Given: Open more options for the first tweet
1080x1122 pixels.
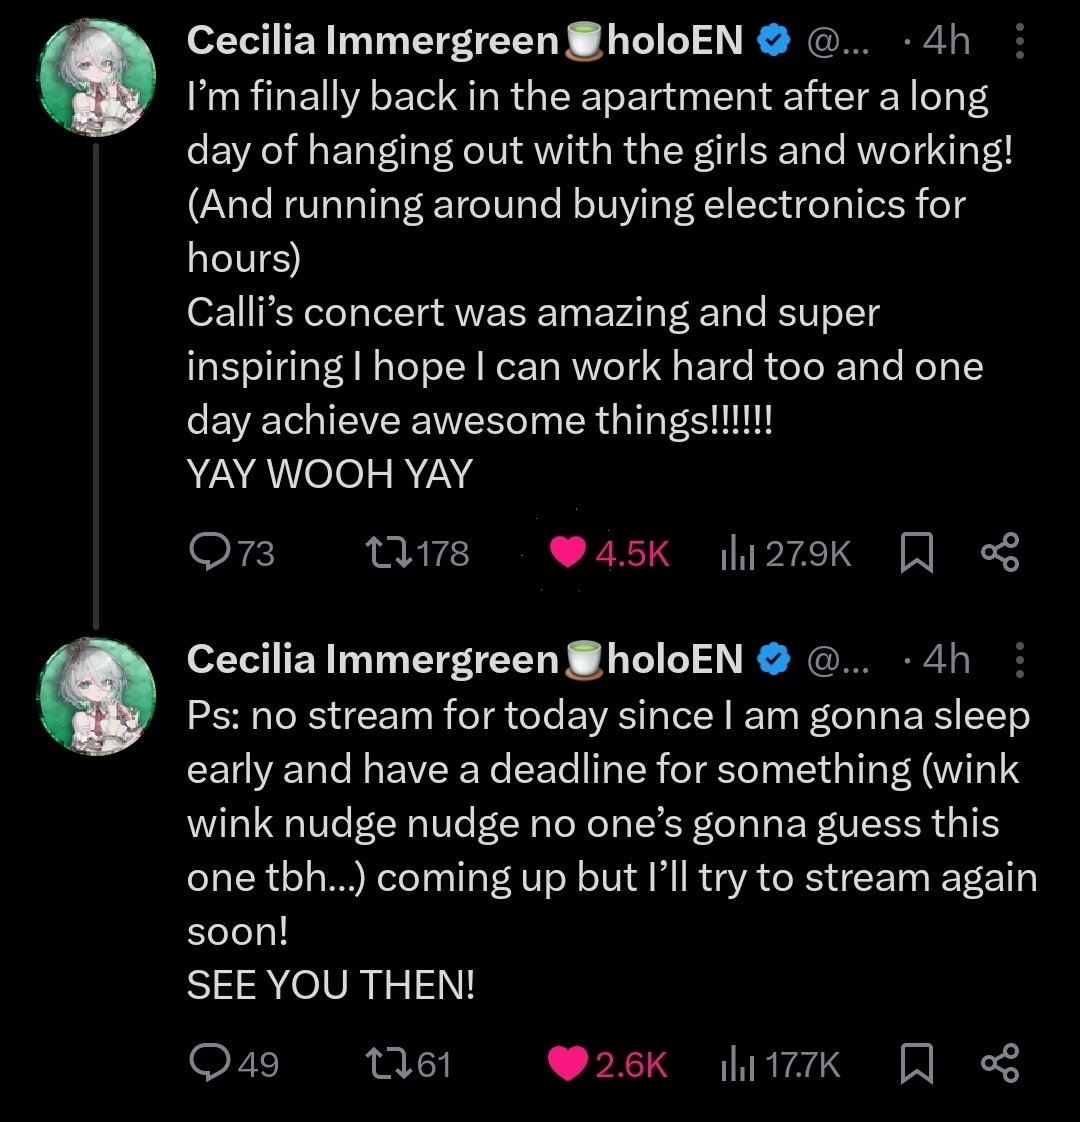Looking at the screenshot, I should [1019, 42].
